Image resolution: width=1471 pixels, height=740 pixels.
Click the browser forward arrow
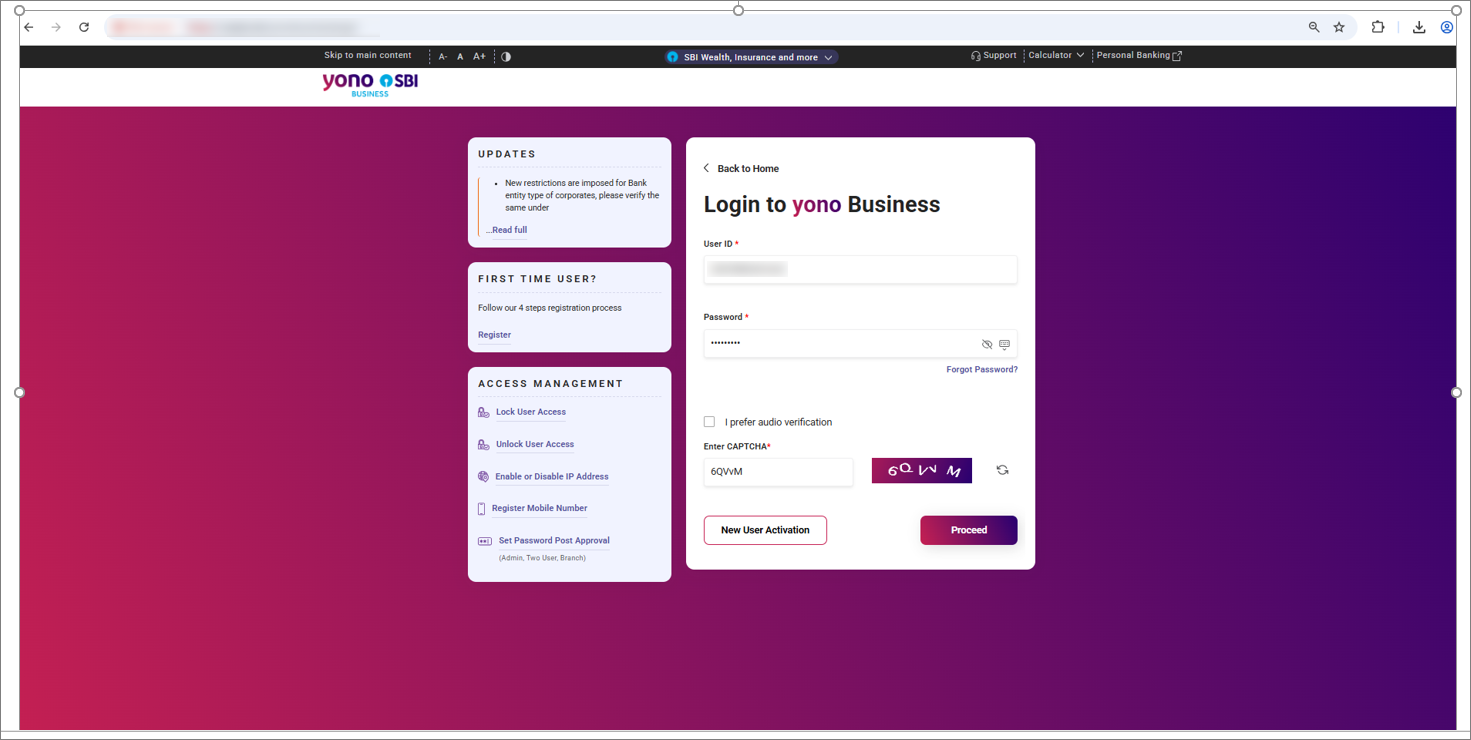pos(56,27)
